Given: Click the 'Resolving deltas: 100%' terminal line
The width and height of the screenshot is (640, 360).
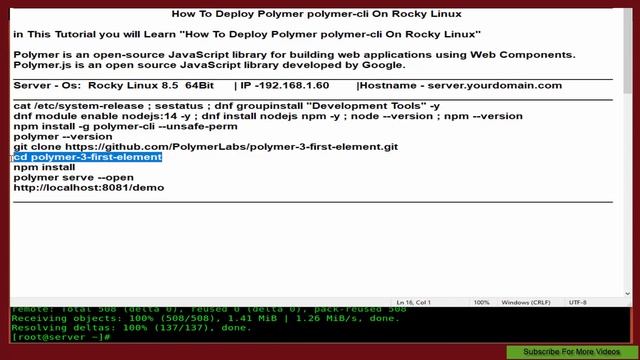Looking at the screenshot, I should 131,328.
